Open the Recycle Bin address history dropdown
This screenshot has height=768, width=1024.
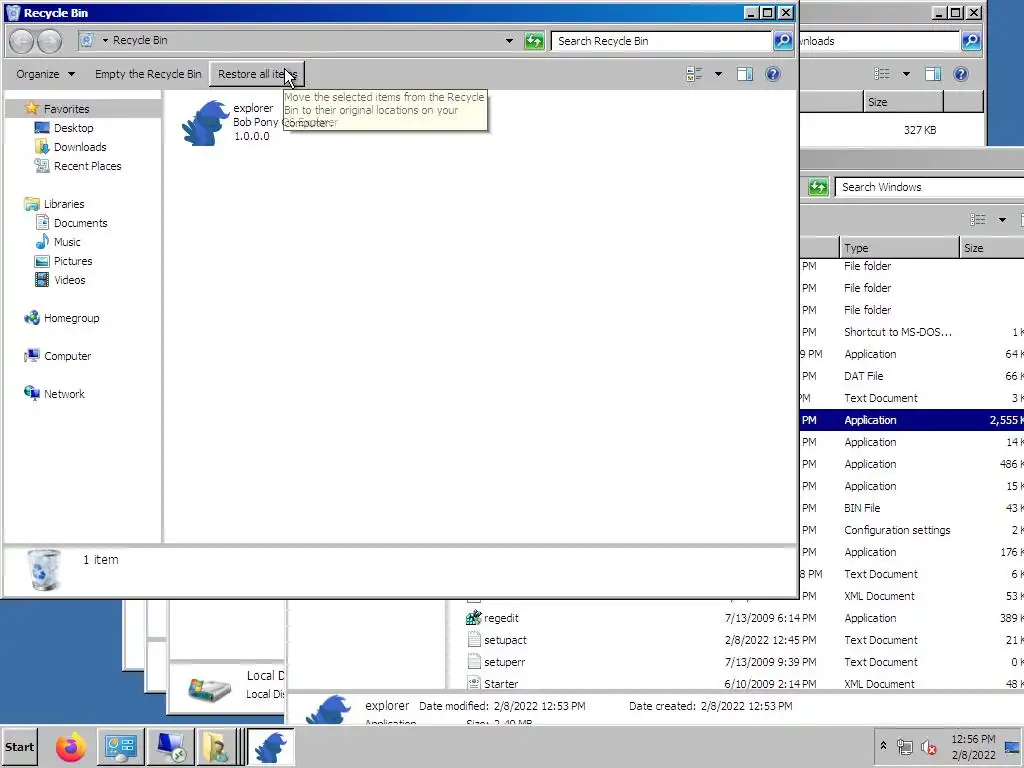[x=509, y=41]
